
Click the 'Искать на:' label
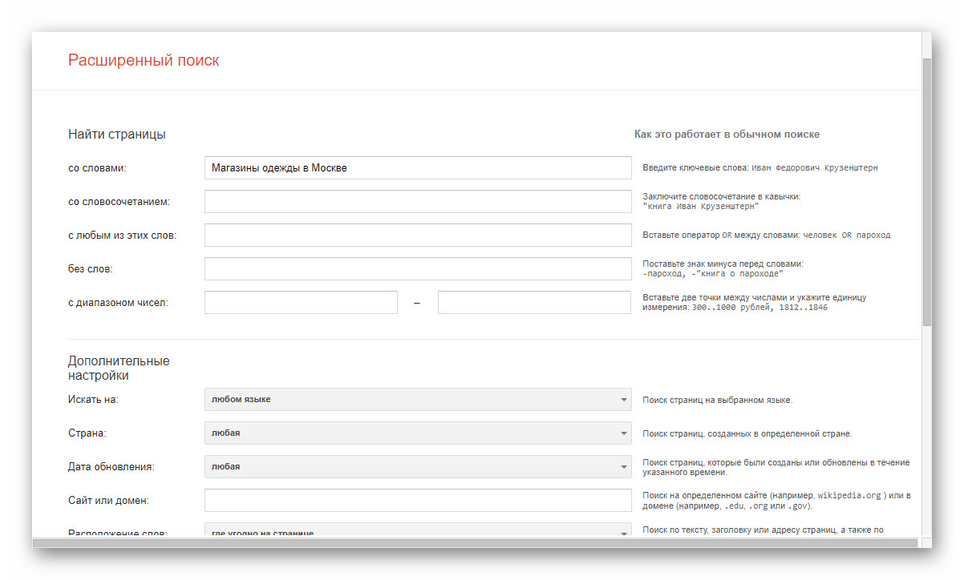coord(93,399)
